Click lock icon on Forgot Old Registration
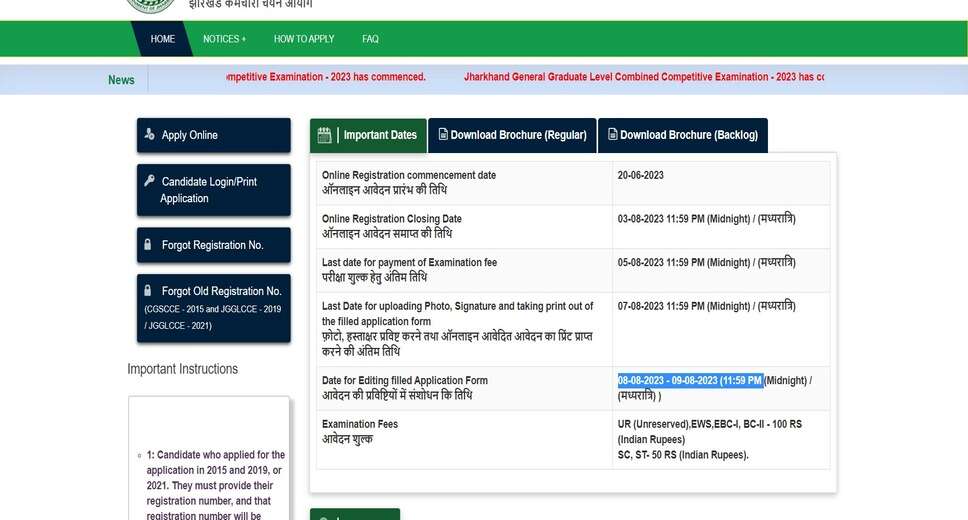The width and height of the screenshot is (968, 520). coord(148,290)
